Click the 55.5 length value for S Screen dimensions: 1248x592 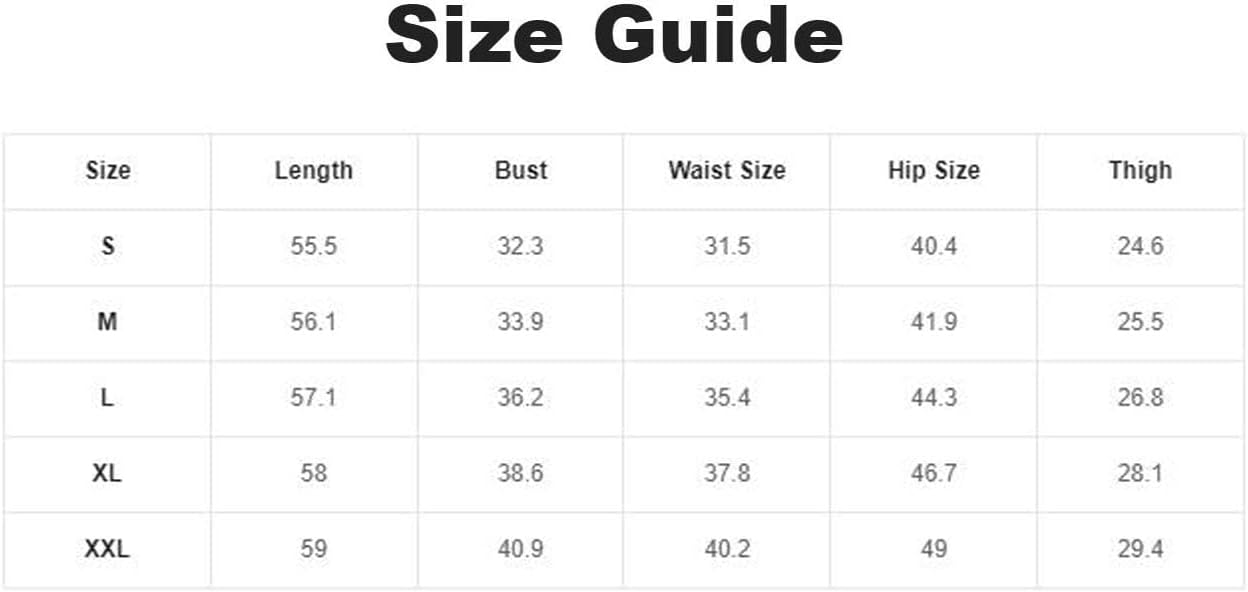pyautogui.click(x=314, y=246)
